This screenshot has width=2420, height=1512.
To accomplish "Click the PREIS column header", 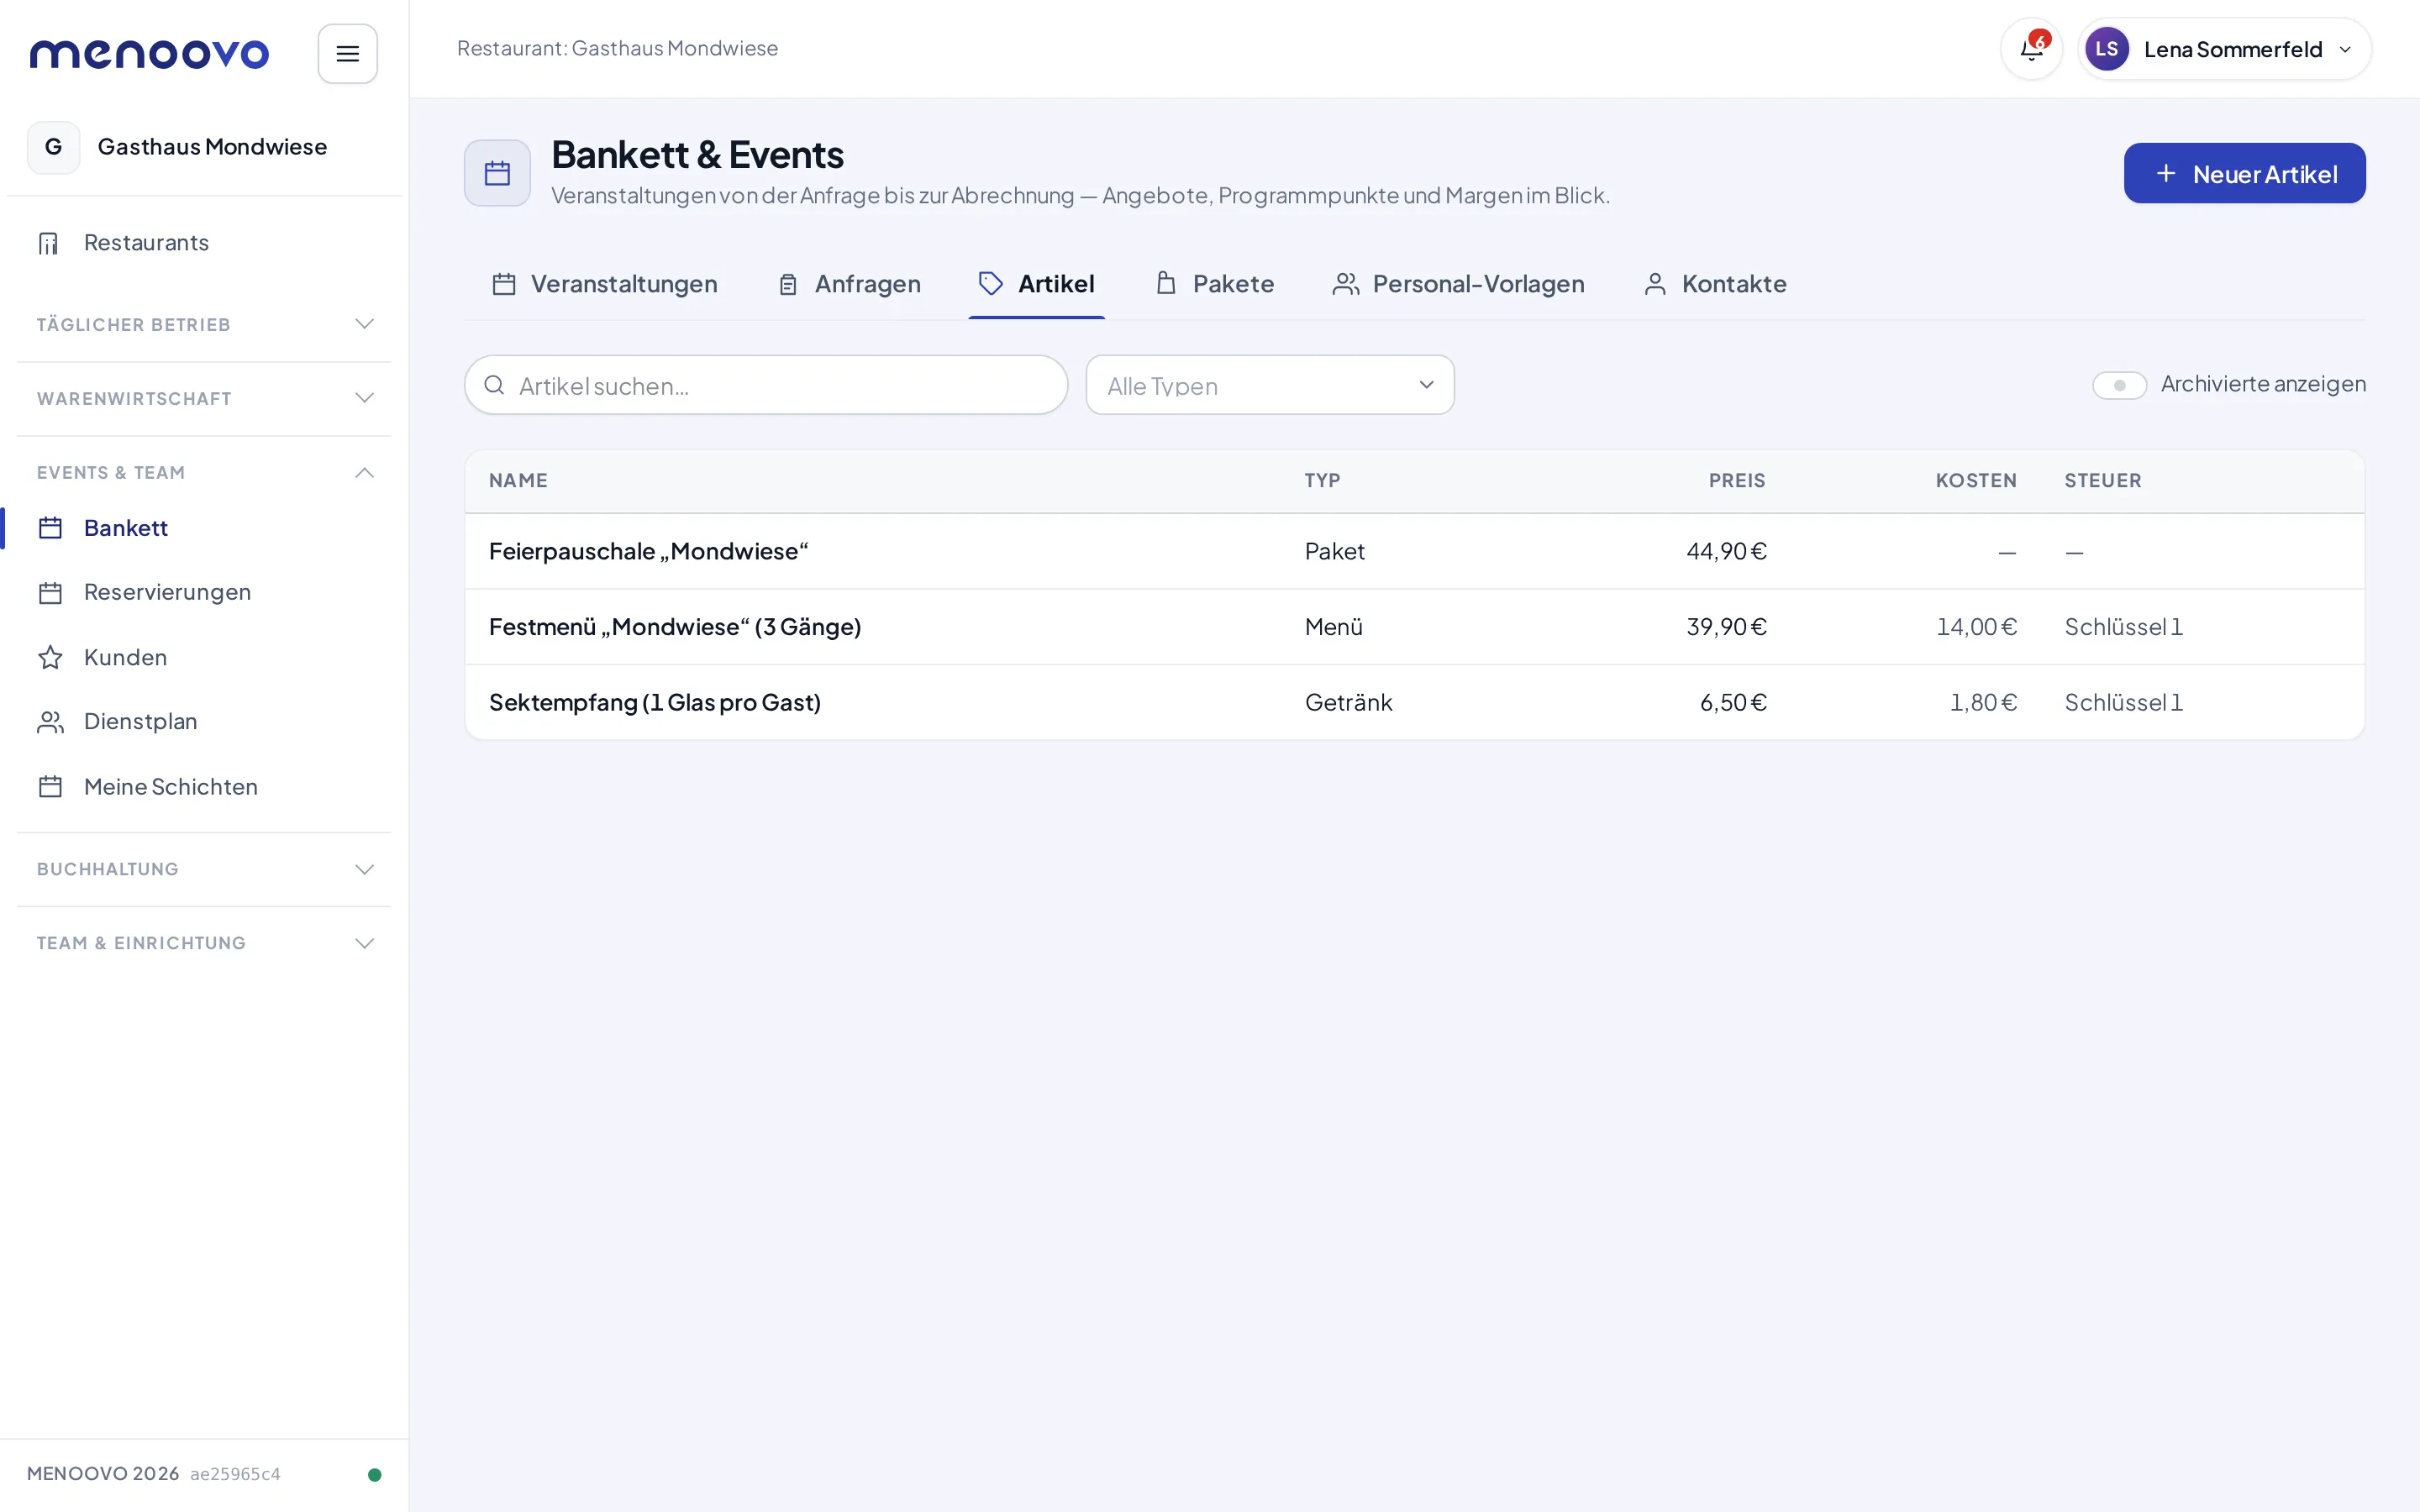I will [x=1737, y=481].
